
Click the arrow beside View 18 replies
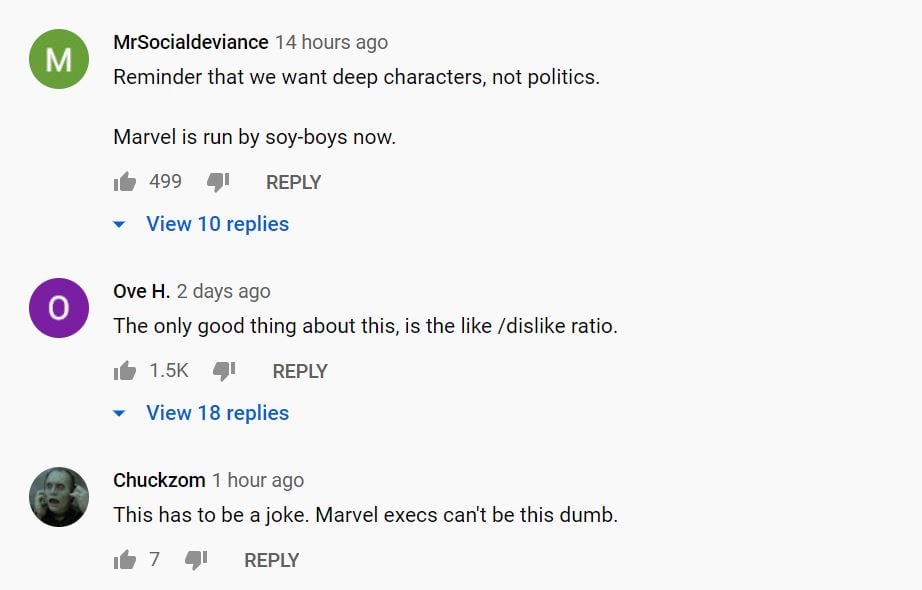pos(120,414)
